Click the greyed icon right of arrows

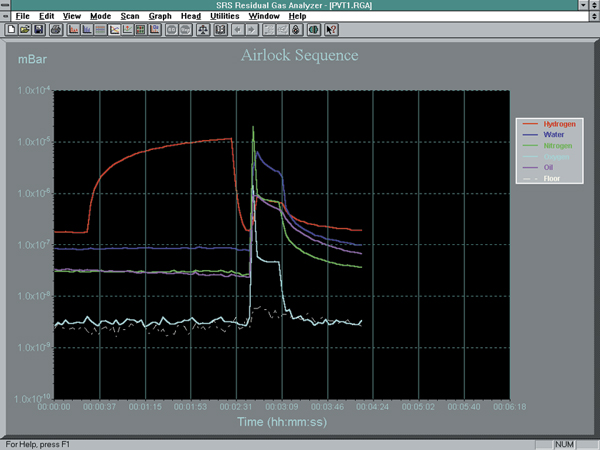pyautogui.click(x=269, y=29)
